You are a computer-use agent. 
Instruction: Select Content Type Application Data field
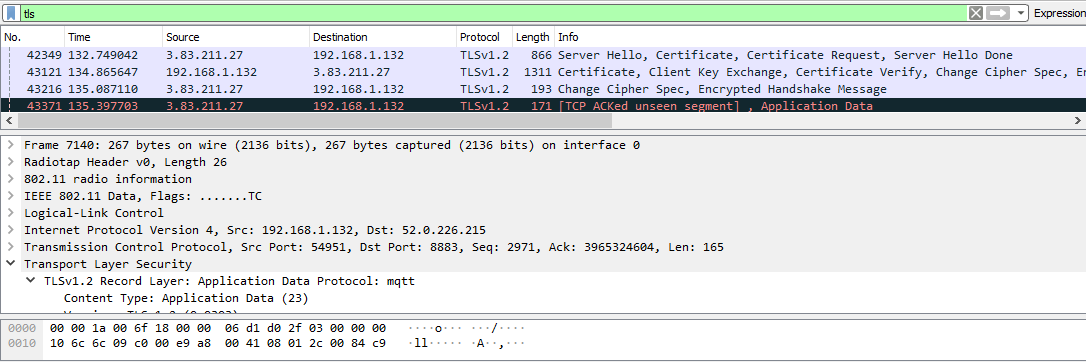click(186, 298)
